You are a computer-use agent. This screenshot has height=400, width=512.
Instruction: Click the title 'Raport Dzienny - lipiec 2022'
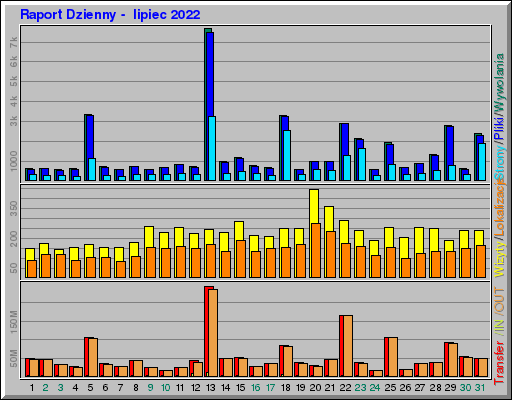110,15
